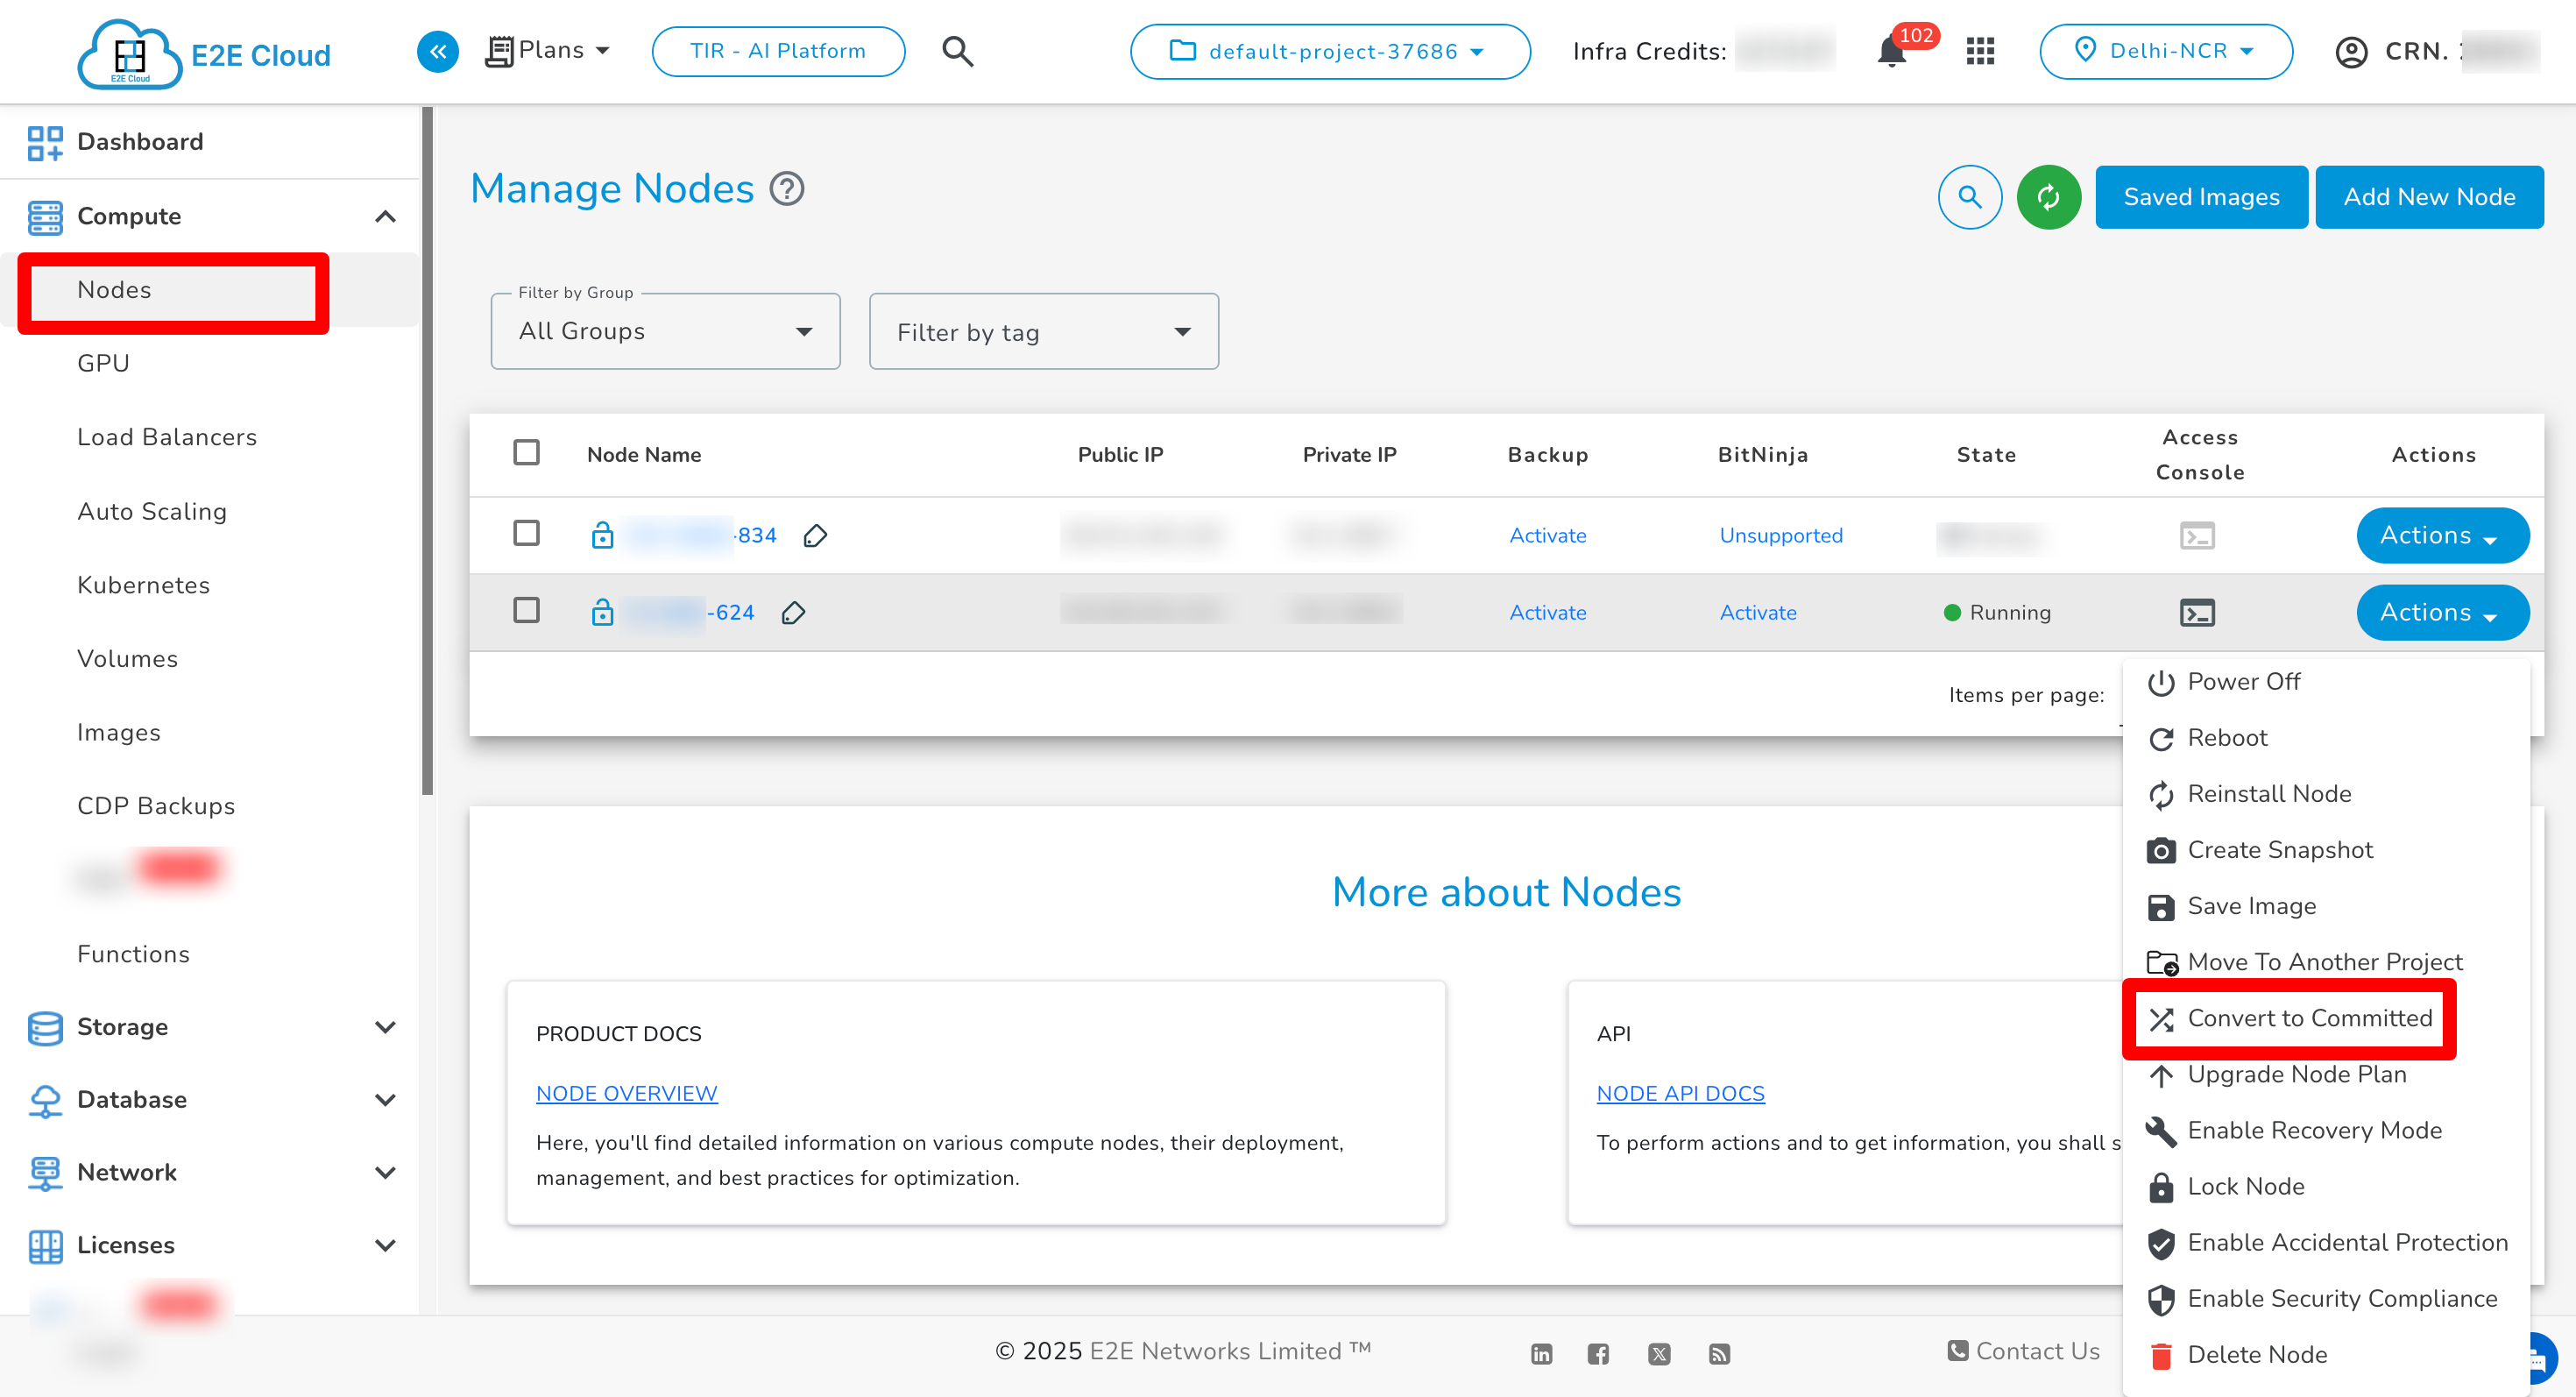Click lock icon of node -624
This screenshot has width=2576, height=1397.
(602, 612)
